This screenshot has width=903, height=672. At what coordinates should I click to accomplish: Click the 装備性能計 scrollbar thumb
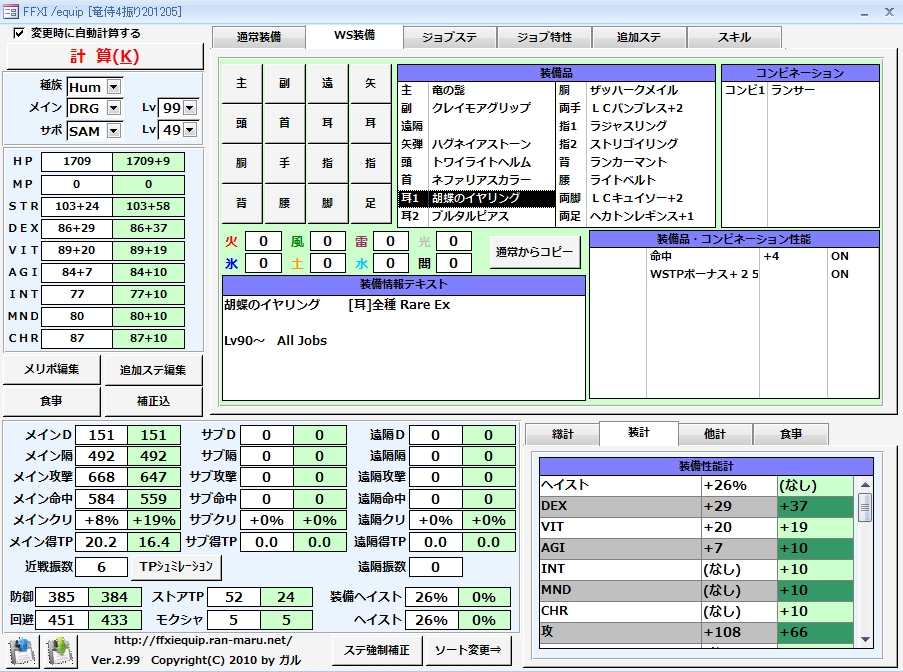pyautogui.click(x=864, y=507)
